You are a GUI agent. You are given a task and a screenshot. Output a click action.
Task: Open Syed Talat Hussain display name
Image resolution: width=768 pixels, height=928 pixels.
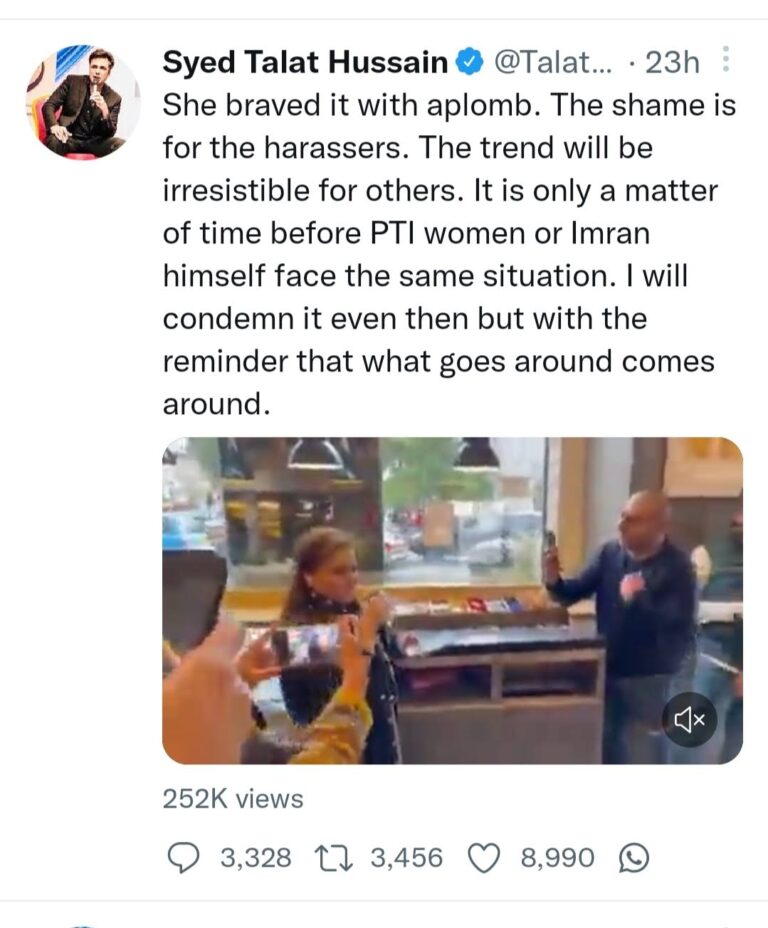[305, 62]
